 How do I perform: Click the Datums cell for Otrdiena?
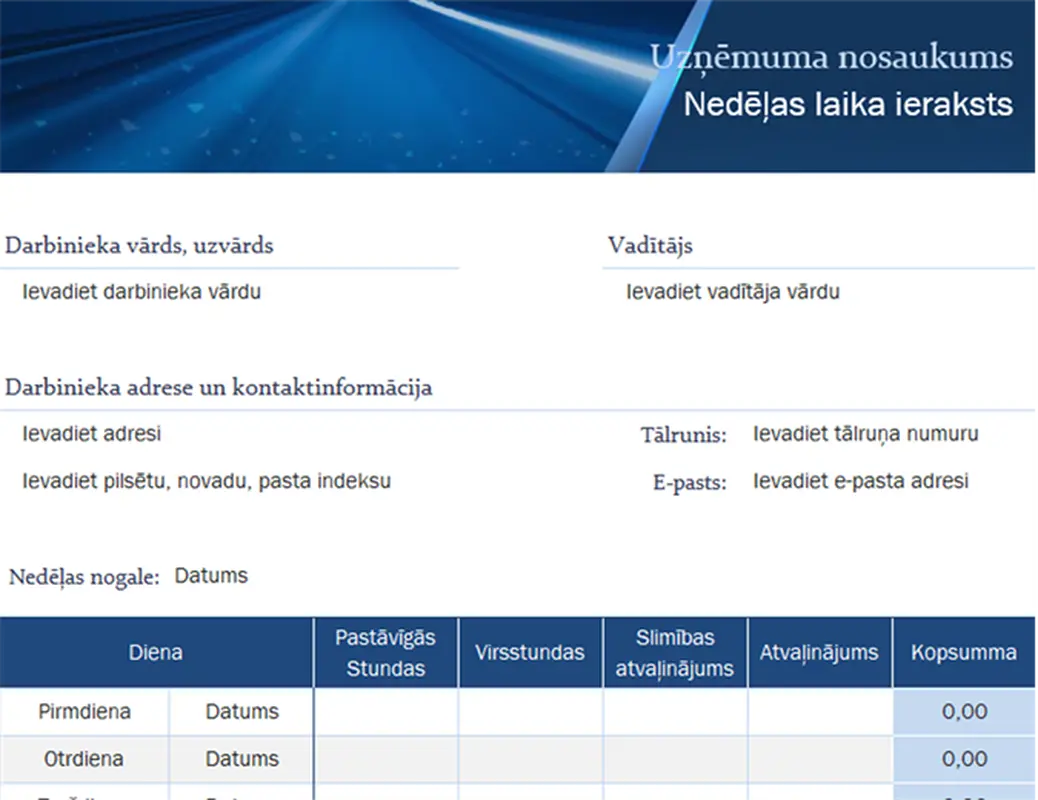[240, 759]
